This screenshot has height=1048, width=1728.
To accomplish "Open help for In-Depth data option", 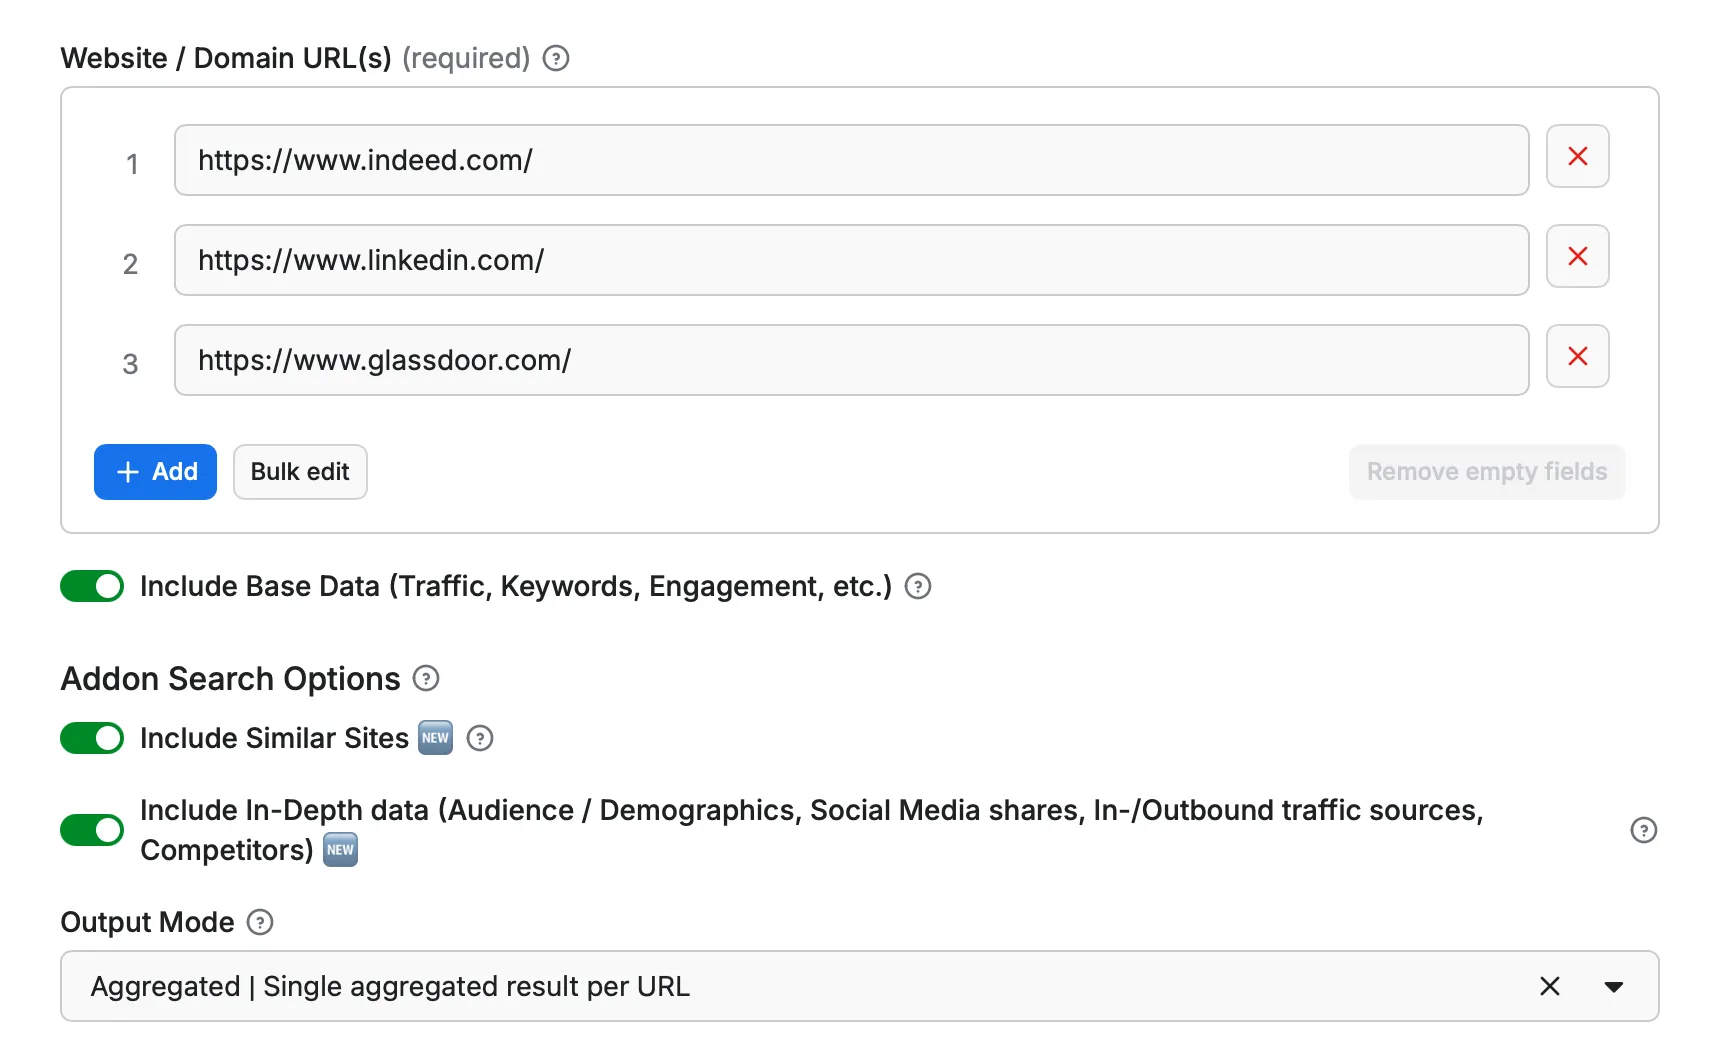I will 1643,830.
